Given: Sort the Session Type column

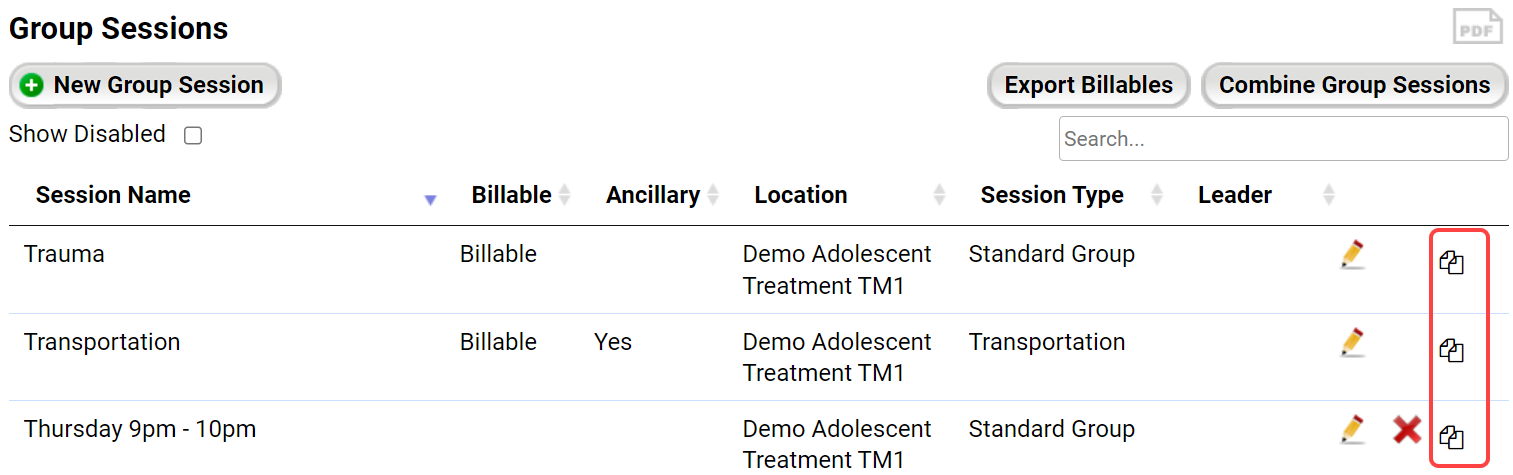Looking at the screenshot, I should pyautogui.click(x=1157, y=195).
